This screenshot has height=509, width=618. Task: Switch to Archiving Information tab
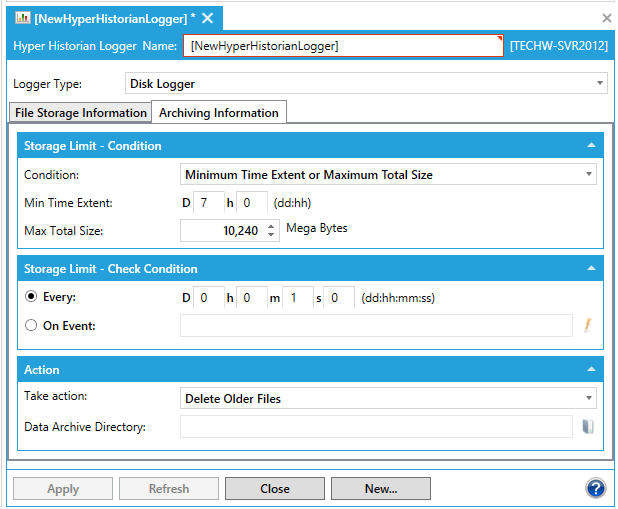pyautogui.click(x=219, y=113)
